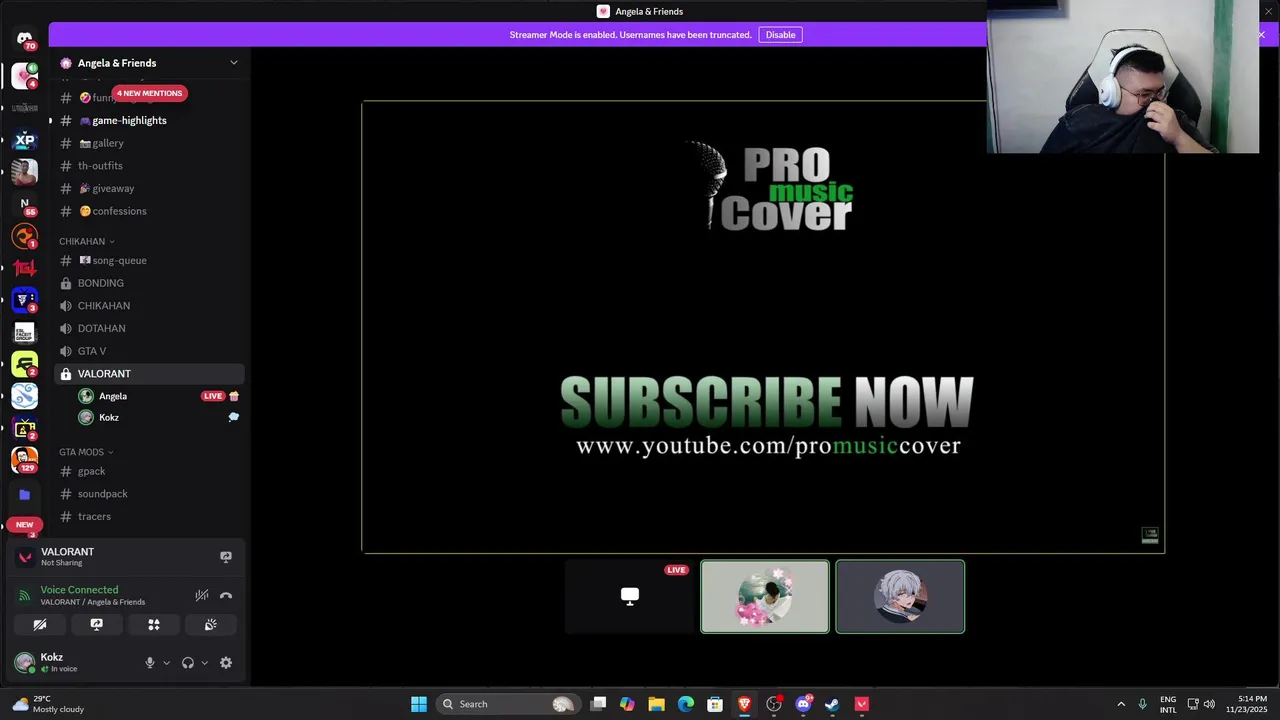Collapse the GTA MODS category
Screen dimensions: 1280x720
86,452
